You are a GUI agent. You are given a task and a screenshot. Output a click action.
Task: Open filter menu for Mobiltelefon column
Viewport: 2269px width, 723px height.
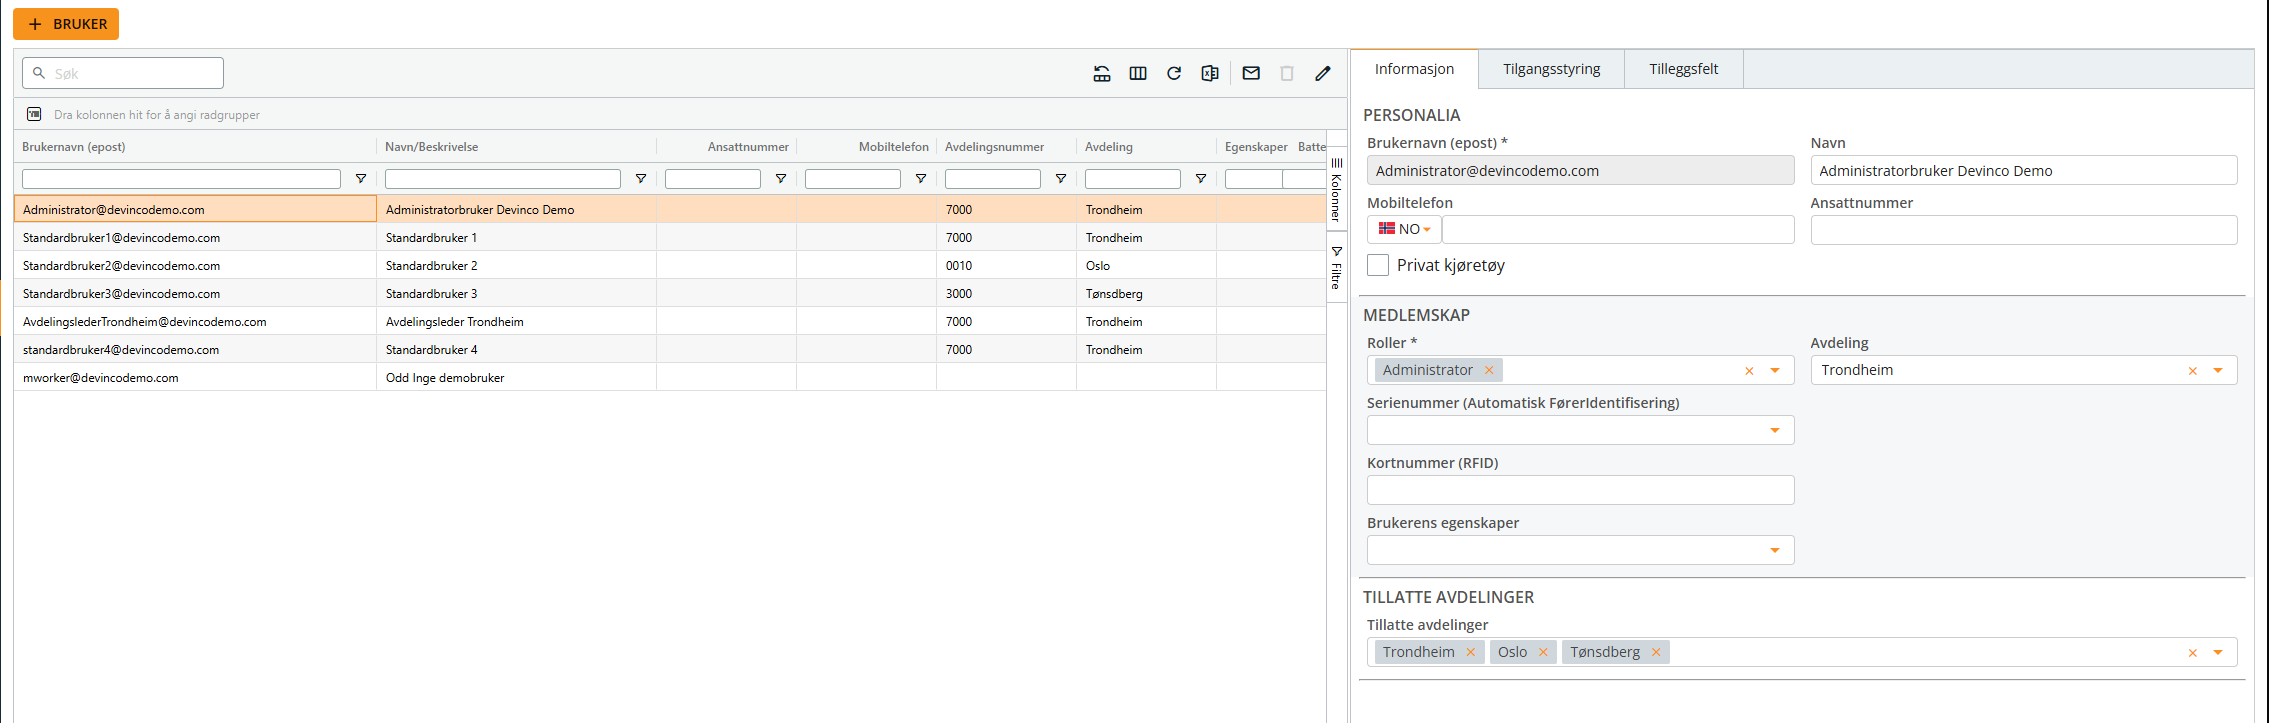(921, 179)
